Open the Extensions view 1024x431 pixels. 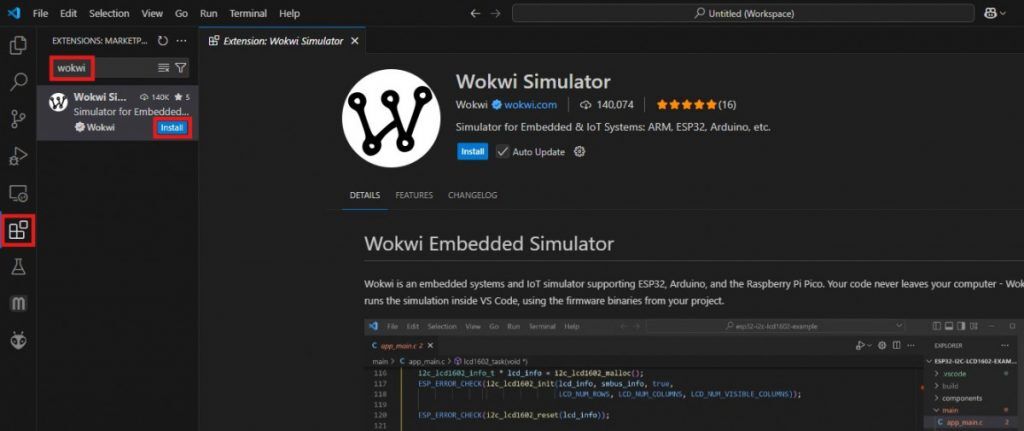click(18, 231)
